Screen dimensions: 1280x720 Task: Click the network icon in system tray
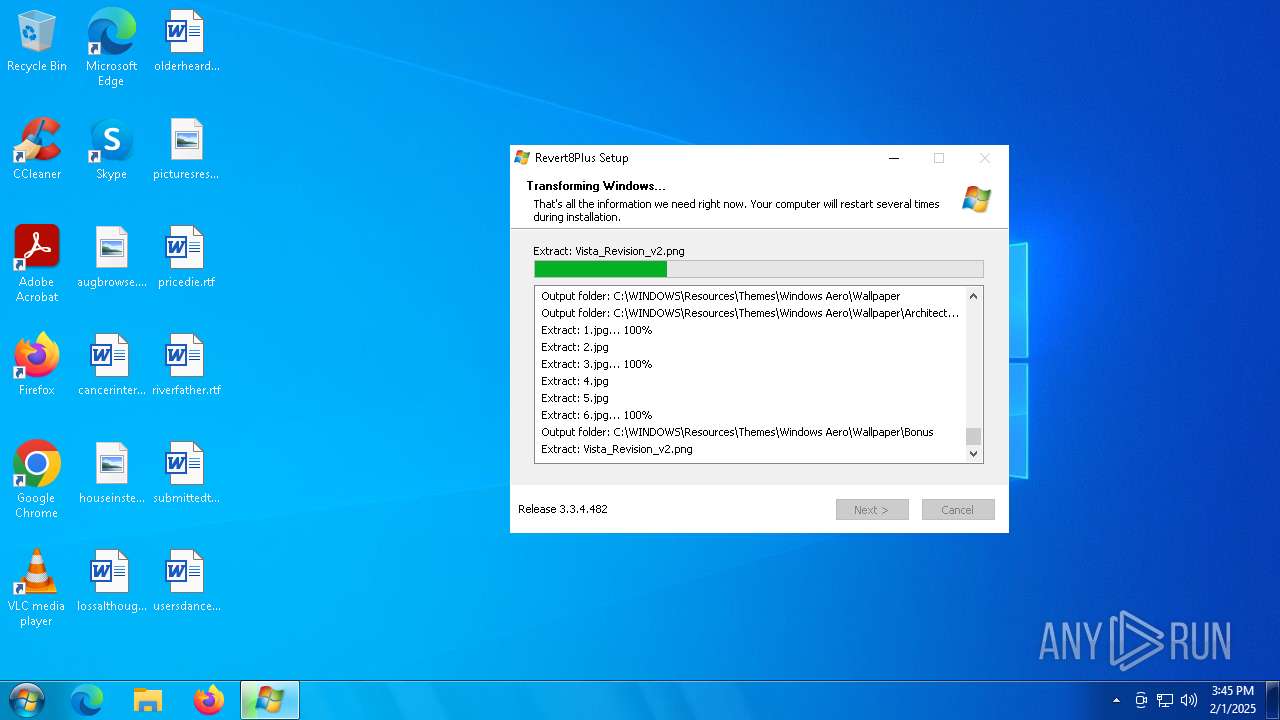[1165, 700]
